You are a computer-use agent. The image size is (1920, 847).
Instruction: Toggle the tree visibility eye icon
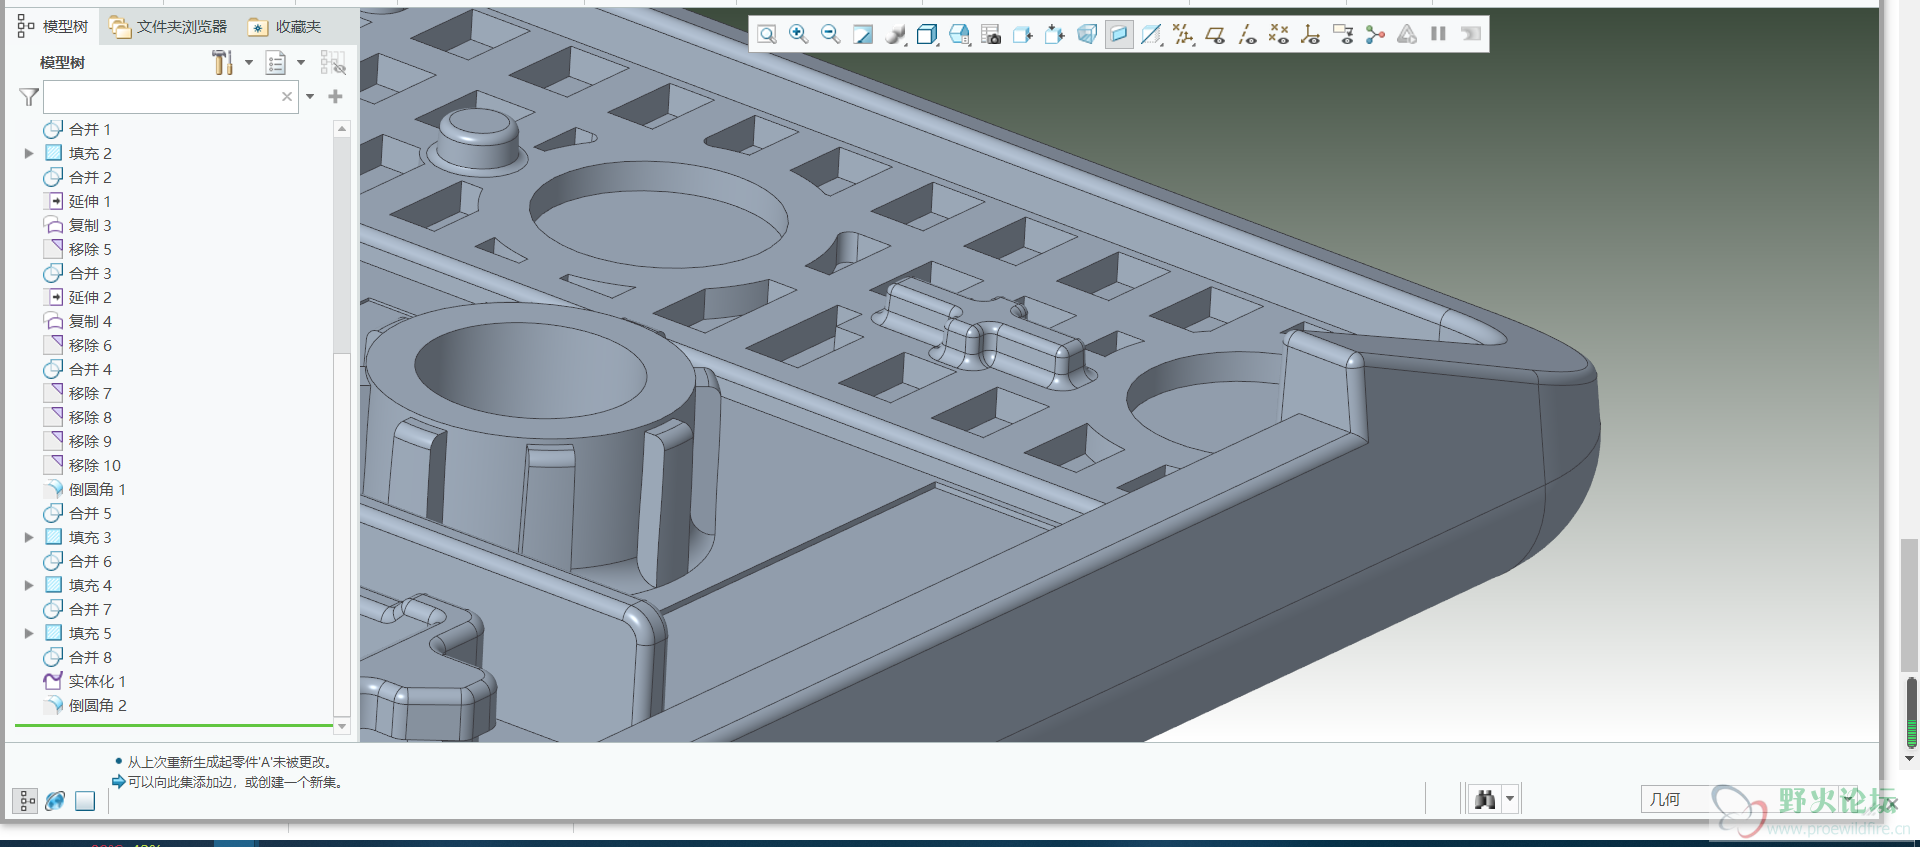(x=333, y=63)
